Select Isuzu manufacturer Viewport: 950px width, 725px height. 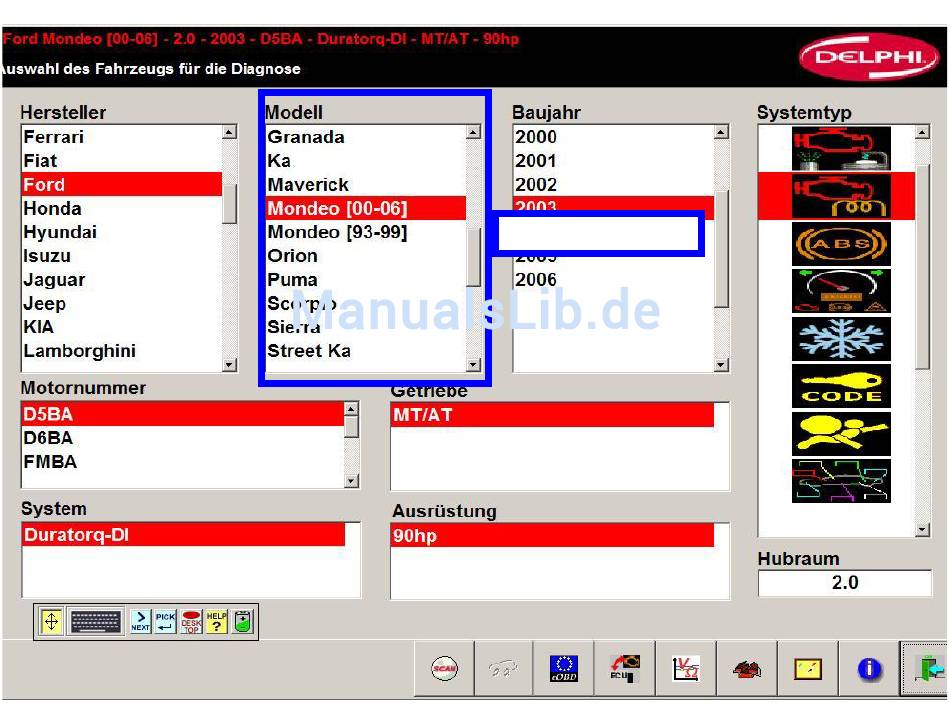122,256
